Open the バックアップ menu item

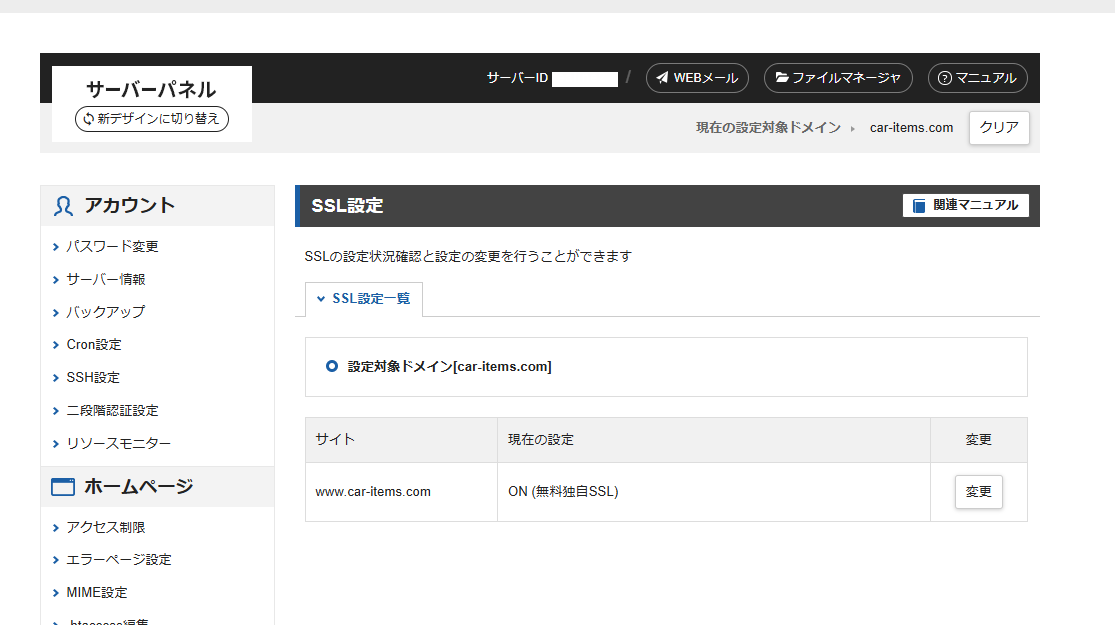(x=105, y=312)
